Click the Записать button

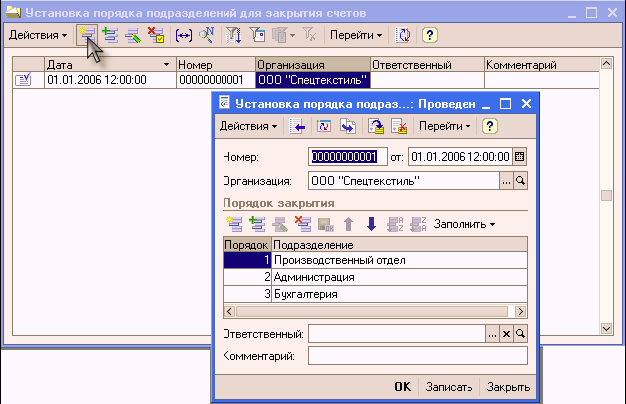(449, 387)
